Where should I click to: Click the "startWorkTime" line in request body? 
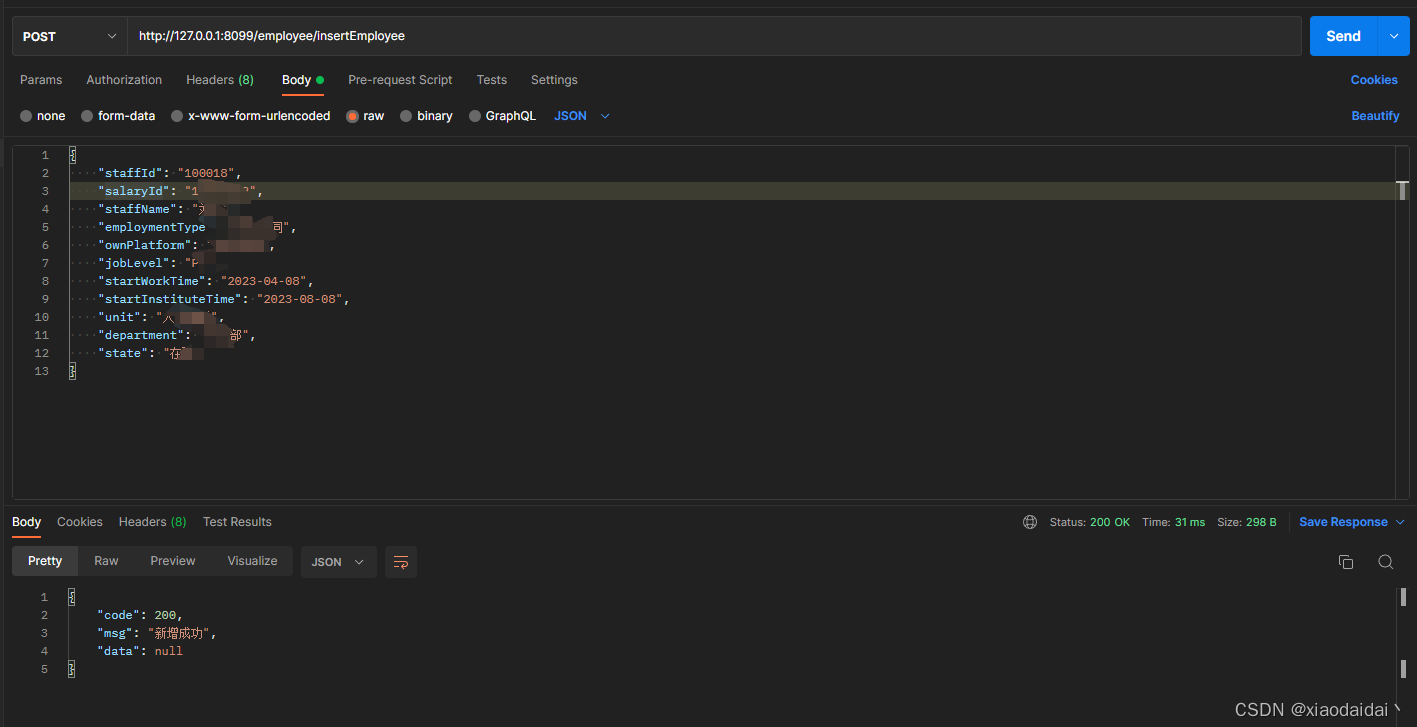[x=206, y=281]
